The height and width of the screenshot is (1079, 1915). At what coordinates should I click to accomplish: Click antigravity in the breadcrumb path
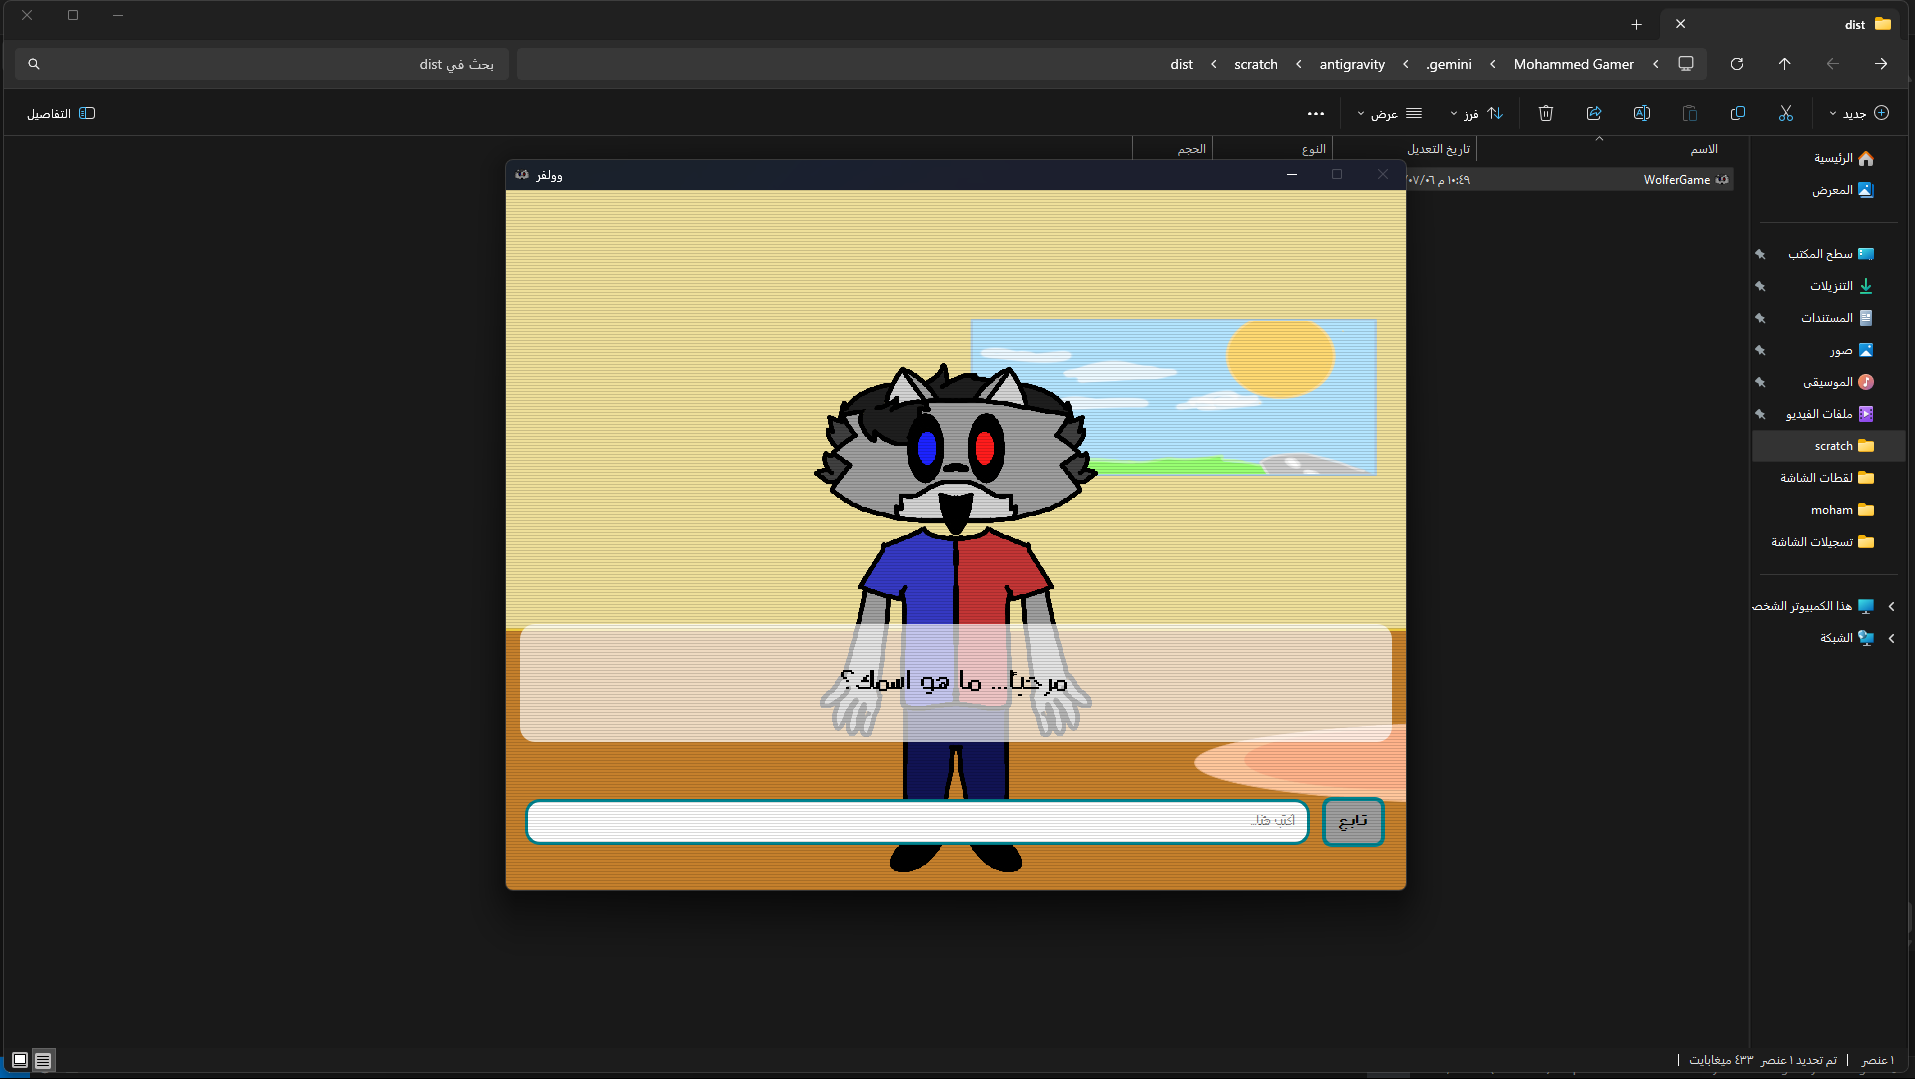point(1352,64)
